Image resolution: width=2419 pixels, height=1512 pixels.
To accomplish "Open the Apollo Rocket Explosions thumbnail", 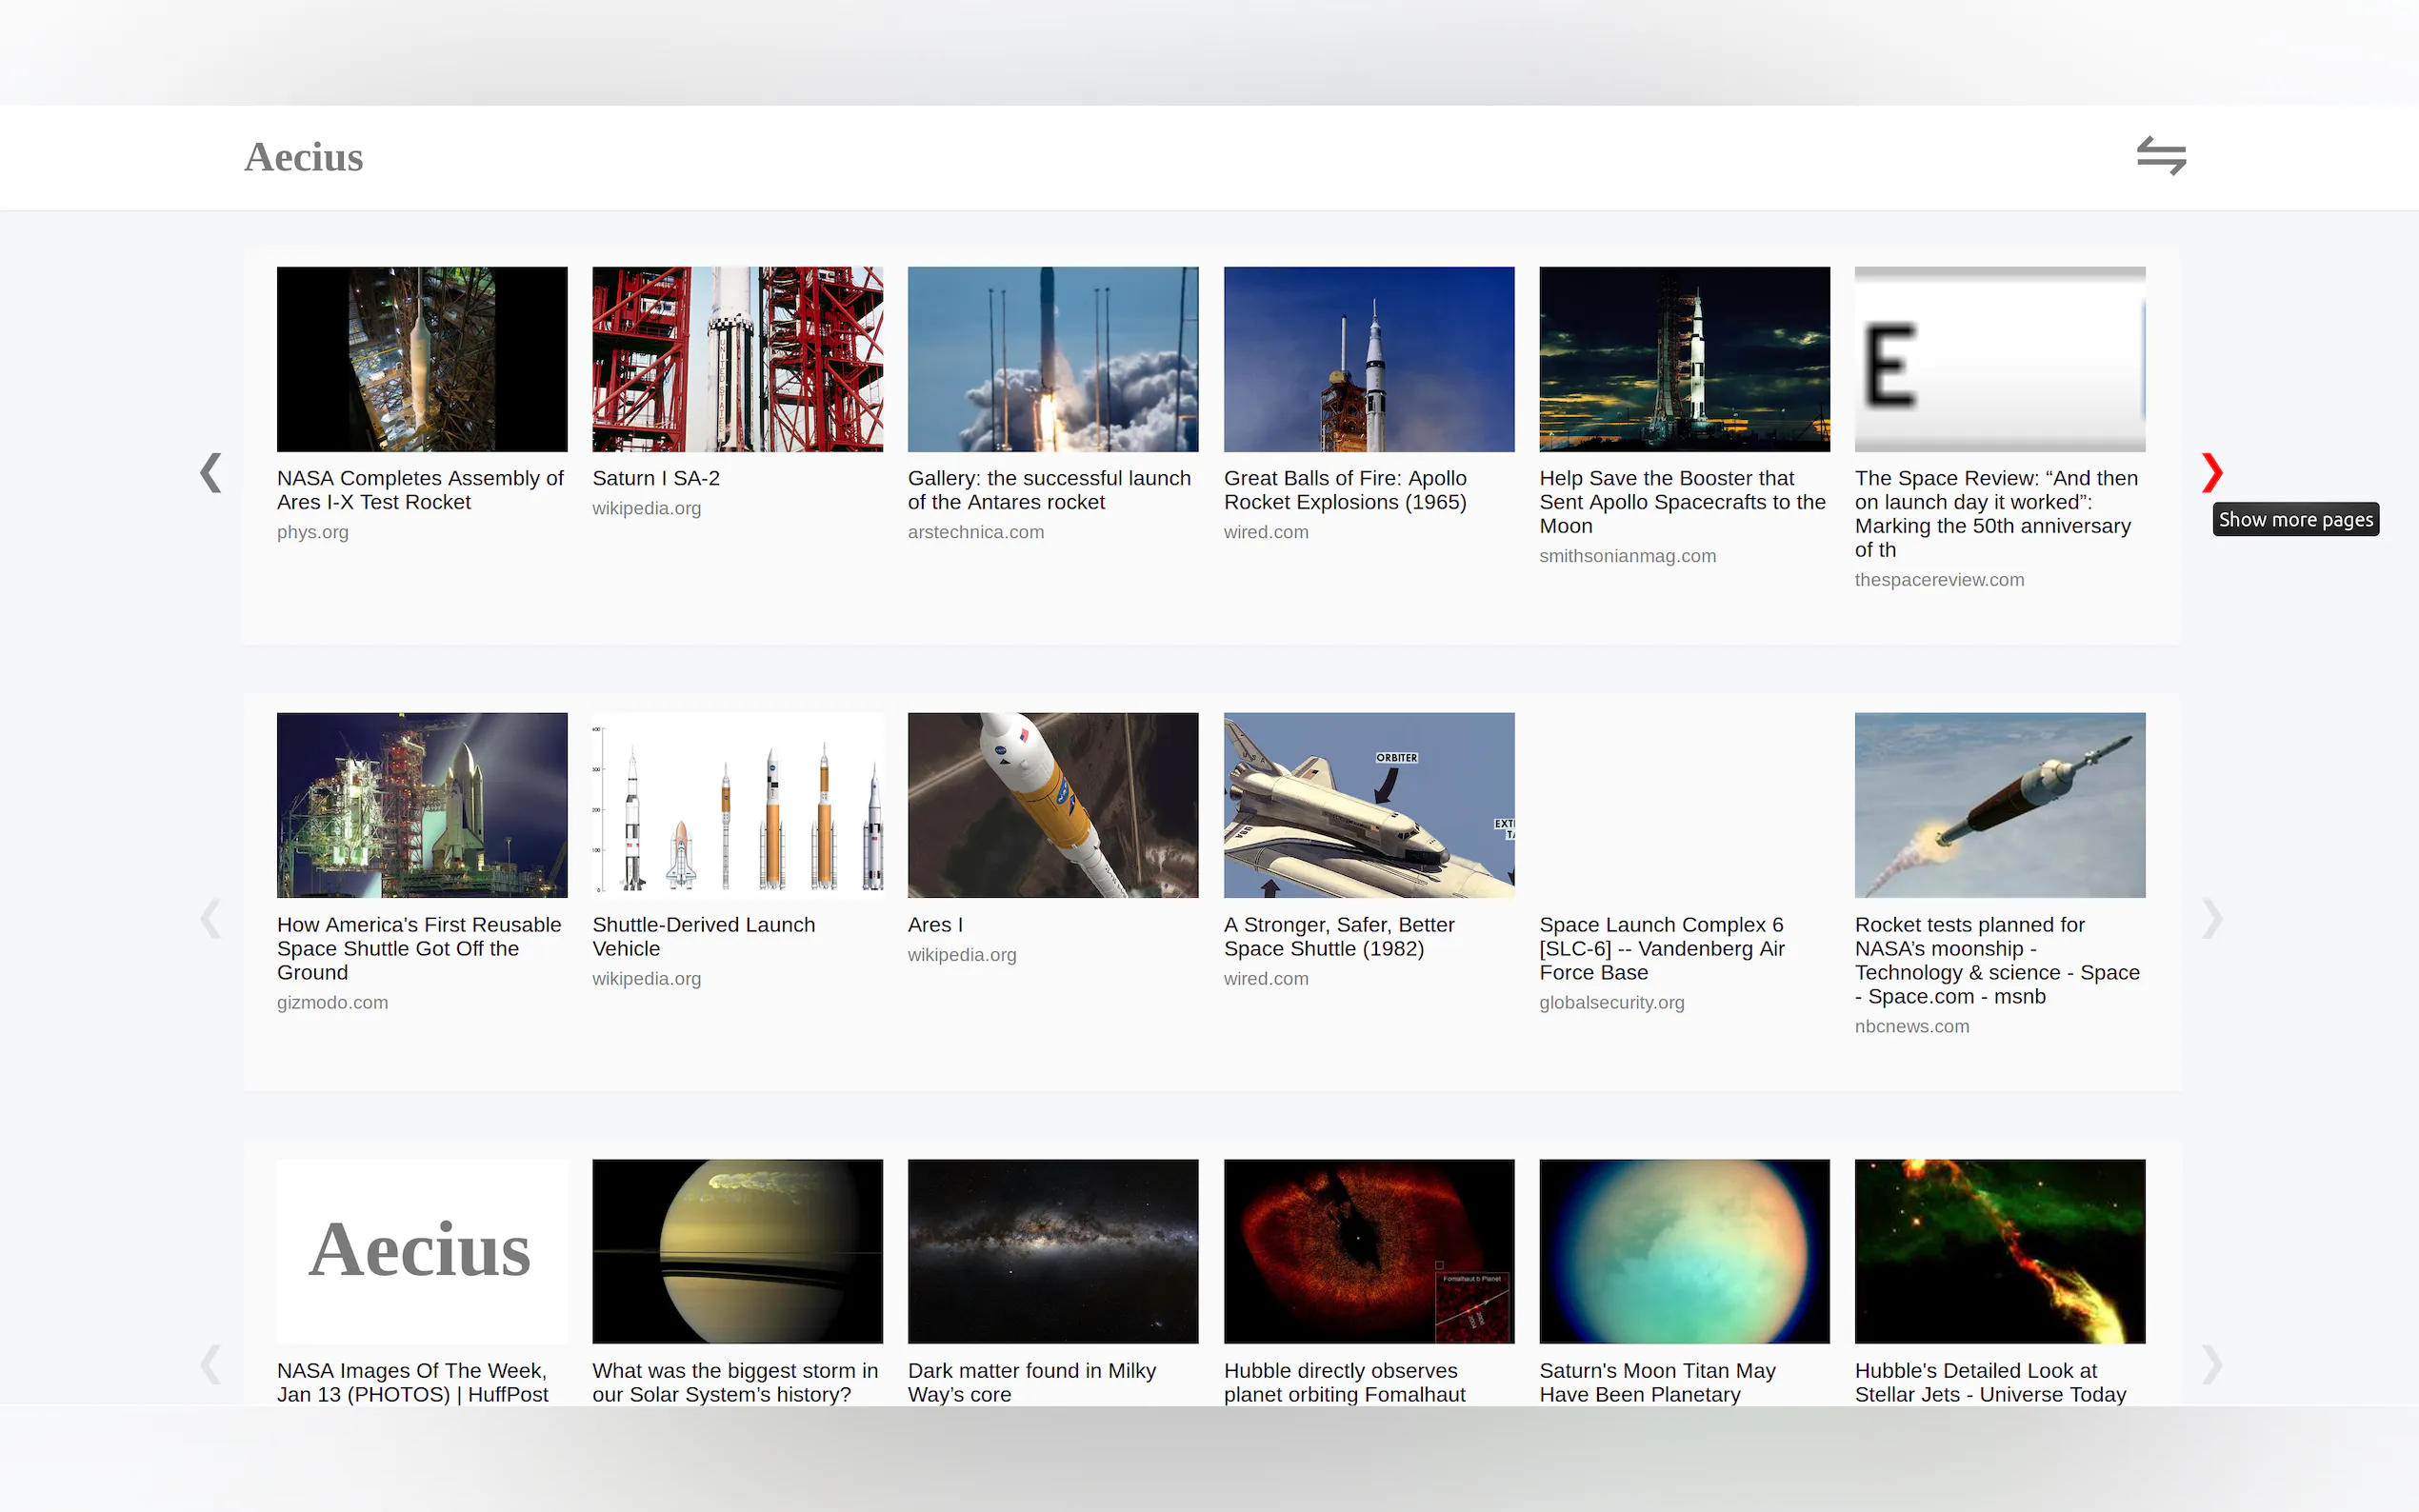I will coord(1369,359).
